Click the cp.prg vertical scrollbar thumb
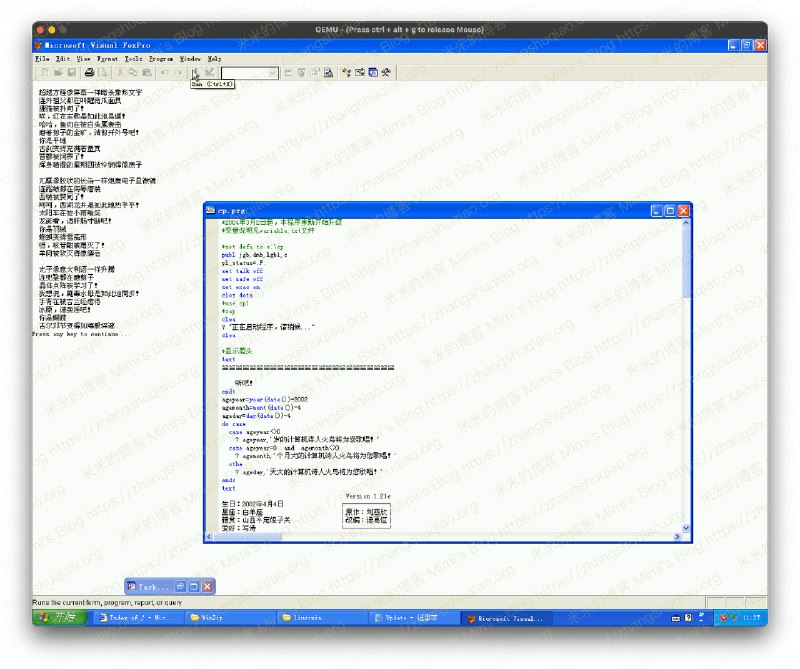This screenshot has height=669, width=800. pos(686,262)
